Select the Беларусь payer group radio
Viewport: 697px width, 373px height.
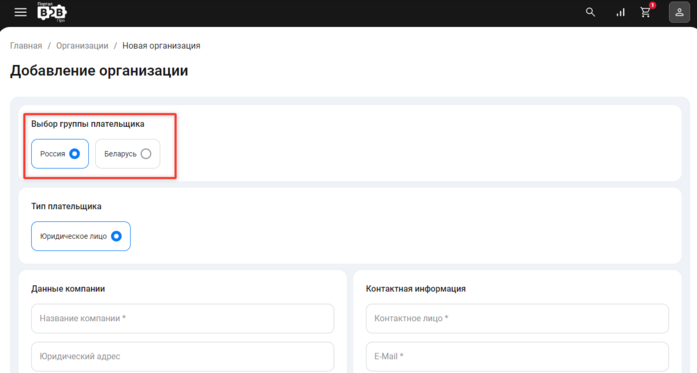pyautogui.click(x=128, y=154)
